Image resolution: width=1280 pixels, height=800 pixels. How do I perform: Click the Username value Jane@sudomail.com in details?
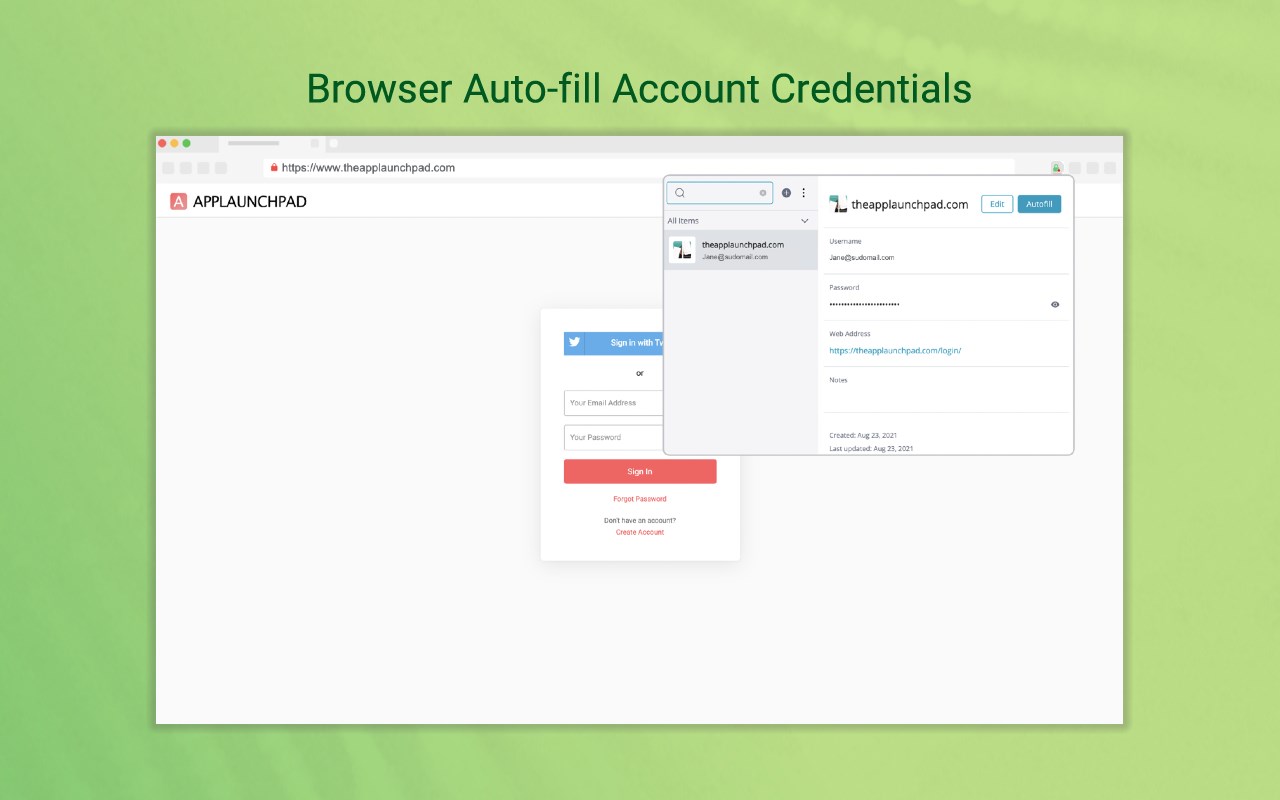[x=862, y=258]
